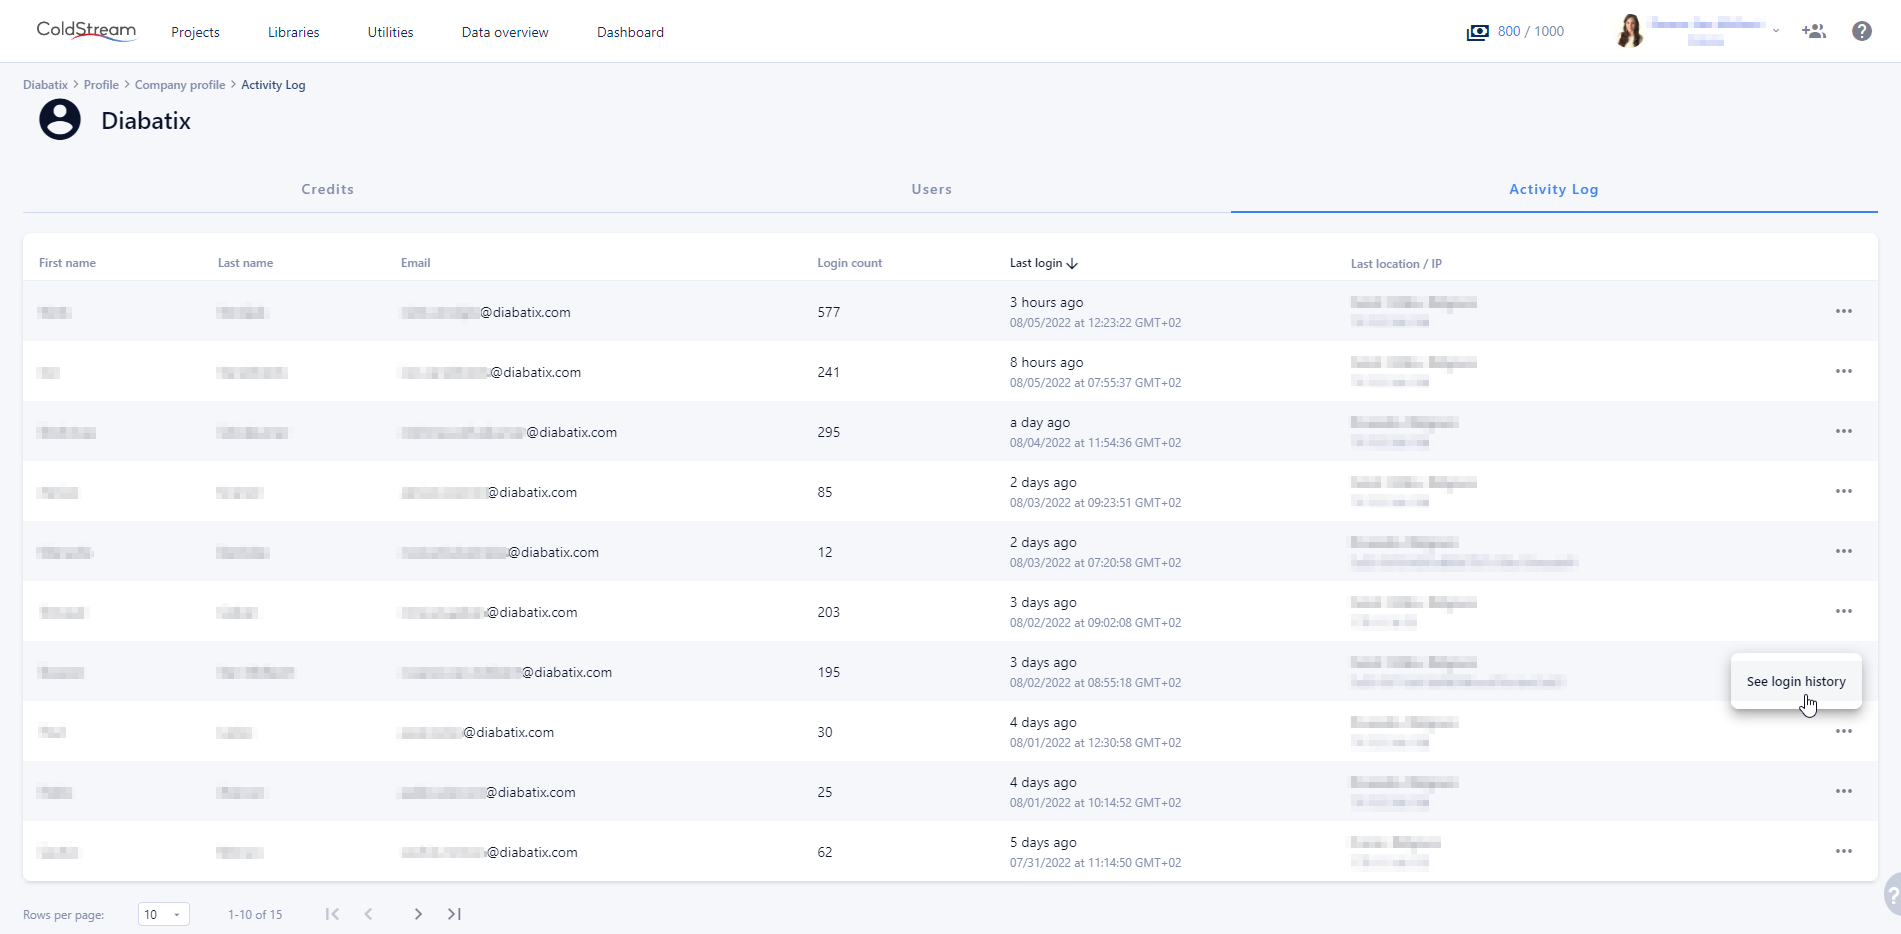Open the help question mark icon

click(1862, 31)
